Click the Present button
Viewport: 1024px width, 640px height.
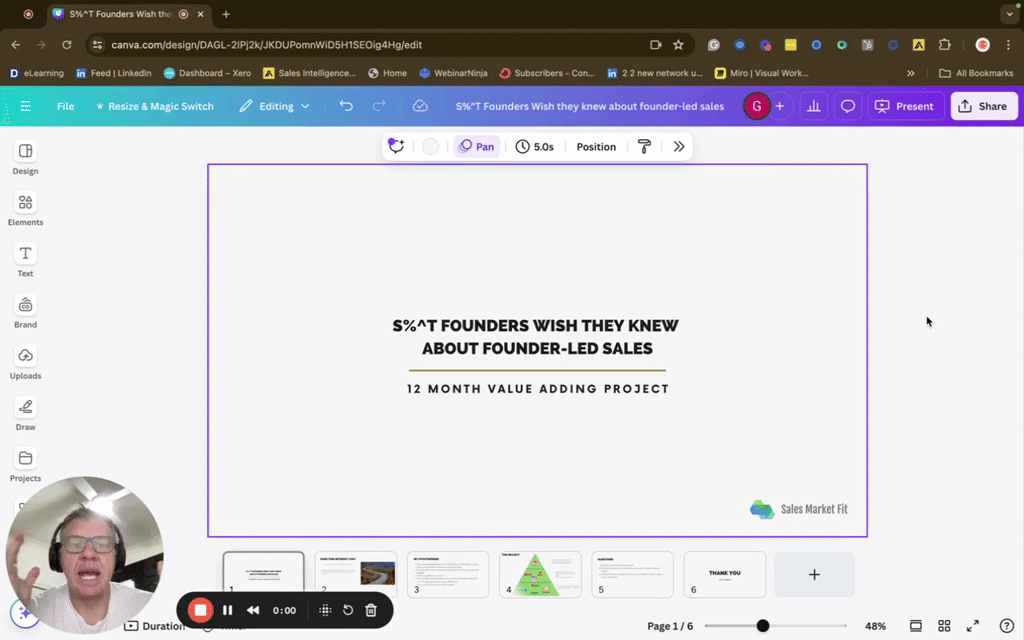click(905, 106)
